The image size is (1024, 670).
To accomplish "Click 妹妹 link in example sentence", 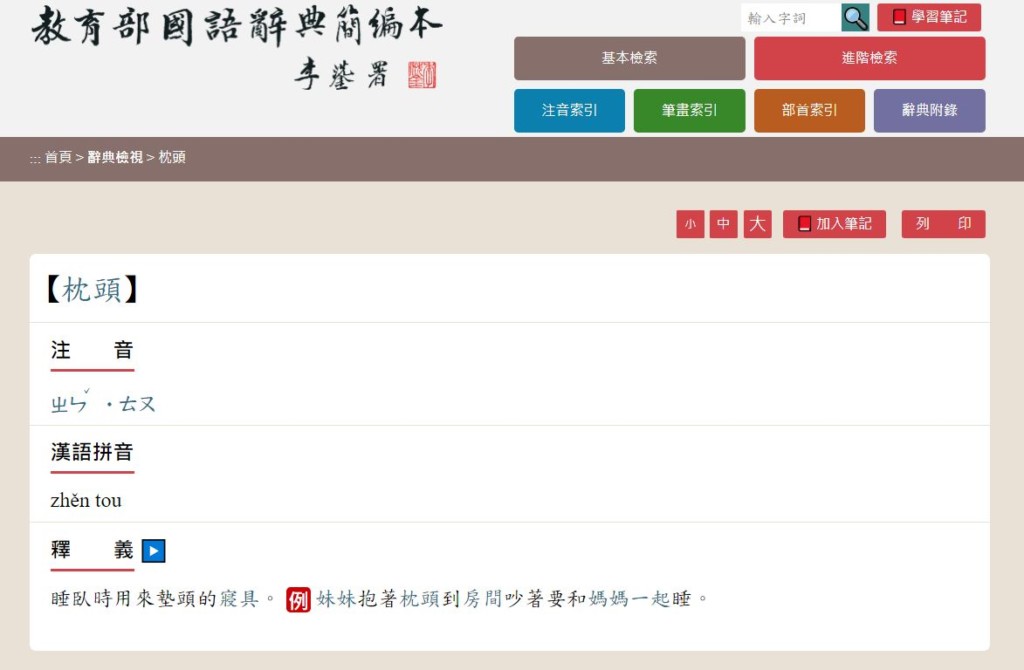I will 336,599.
